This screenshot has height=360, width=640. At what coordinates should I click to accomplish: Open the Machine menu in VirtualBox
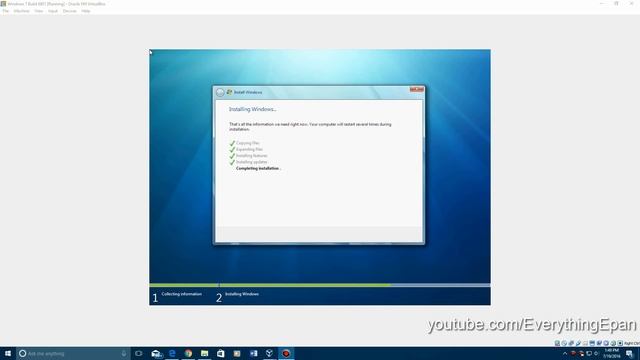[x=22, y=11]
